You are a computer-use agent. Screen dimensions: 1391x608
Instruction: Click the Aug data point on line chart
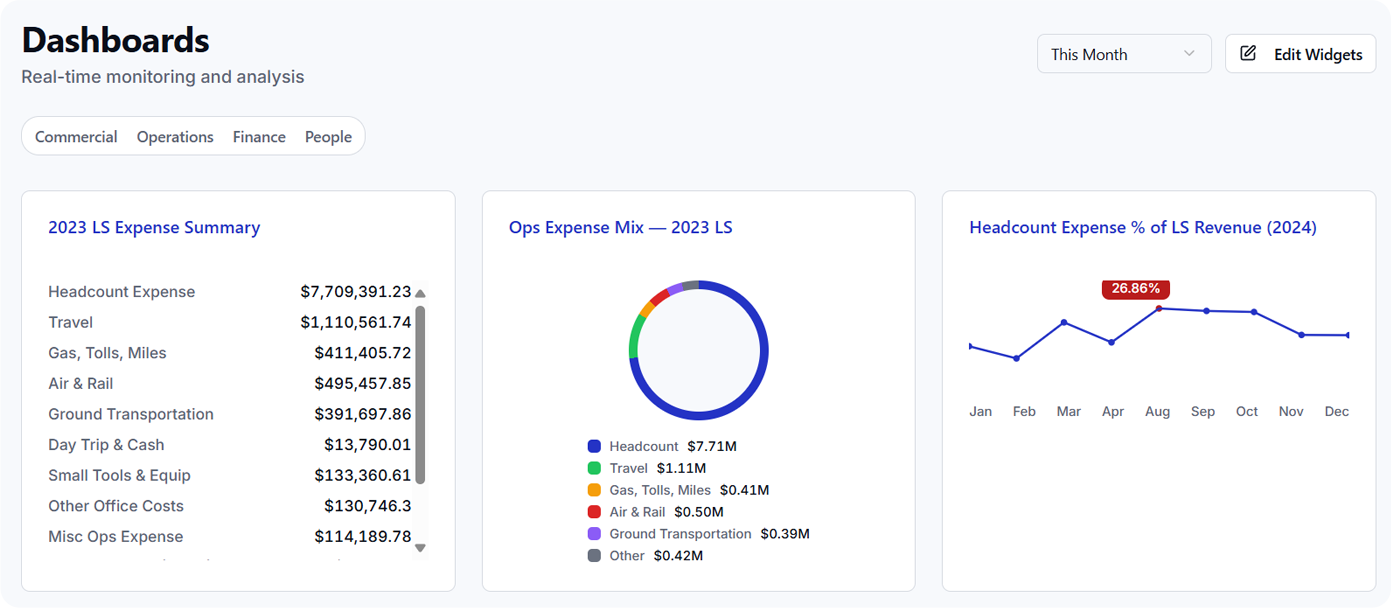coord(1159,308)
